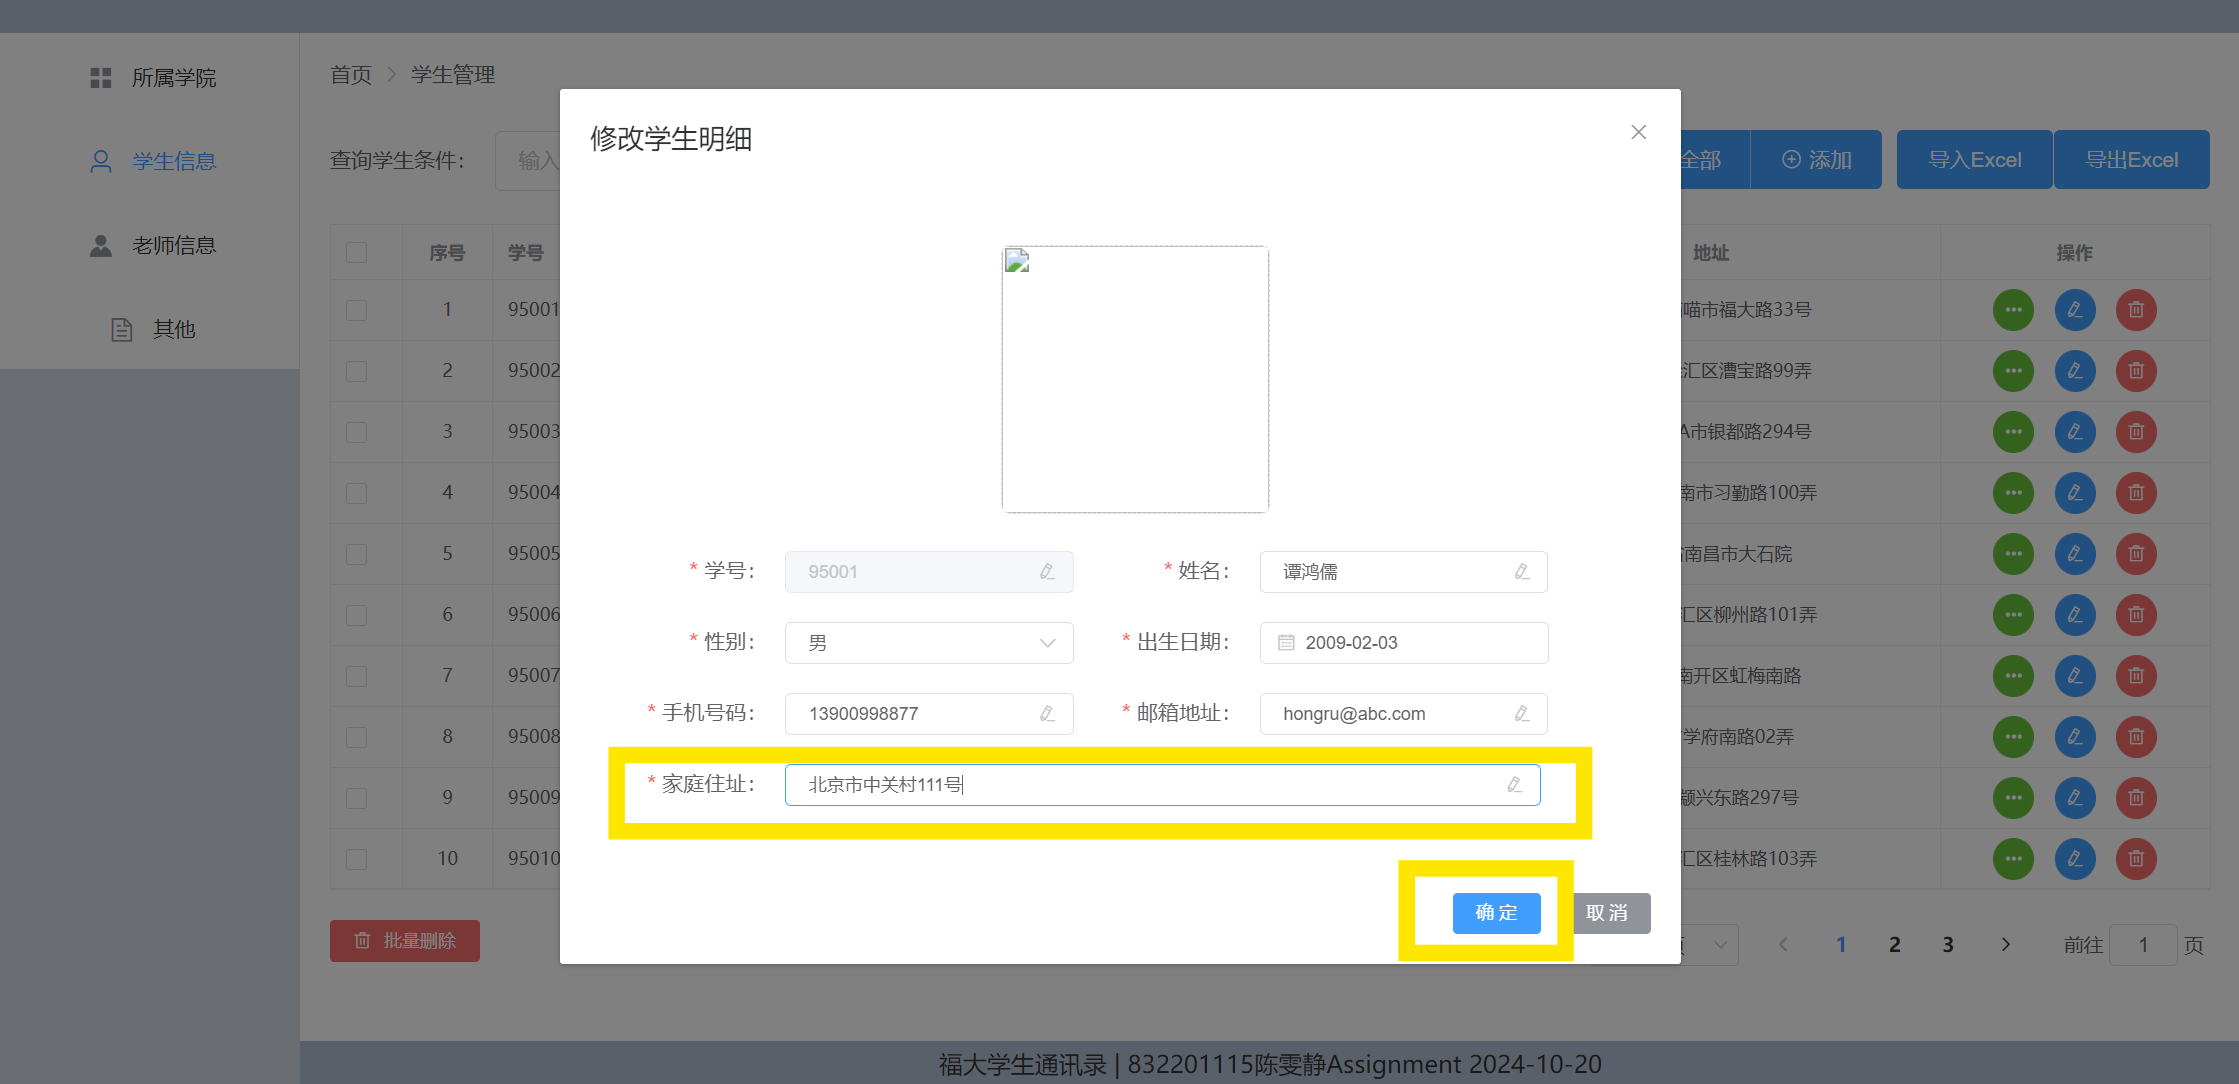
Task: Click the green details icon in row 8
Action: click(2013, 737)
